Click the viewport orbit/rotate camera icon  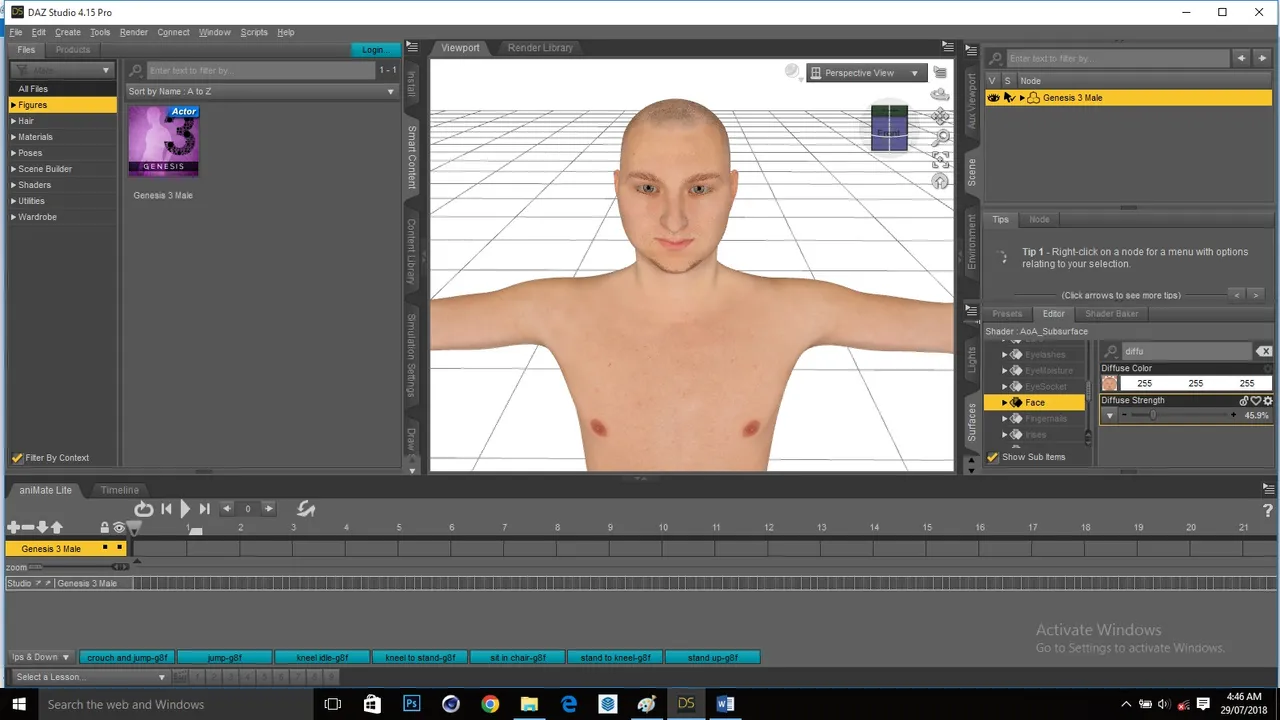click(x=940, y=95)
